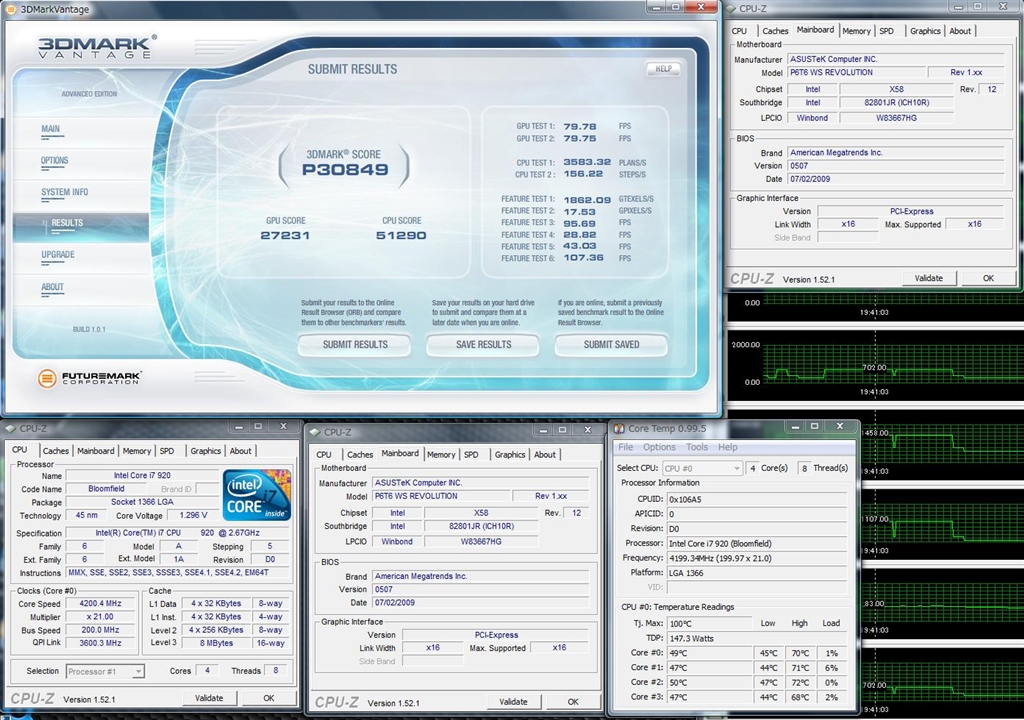This screenshot has width=1024, height=720.
Task: Click the SUBMIT SAVED button
Action: coord(611,344)
